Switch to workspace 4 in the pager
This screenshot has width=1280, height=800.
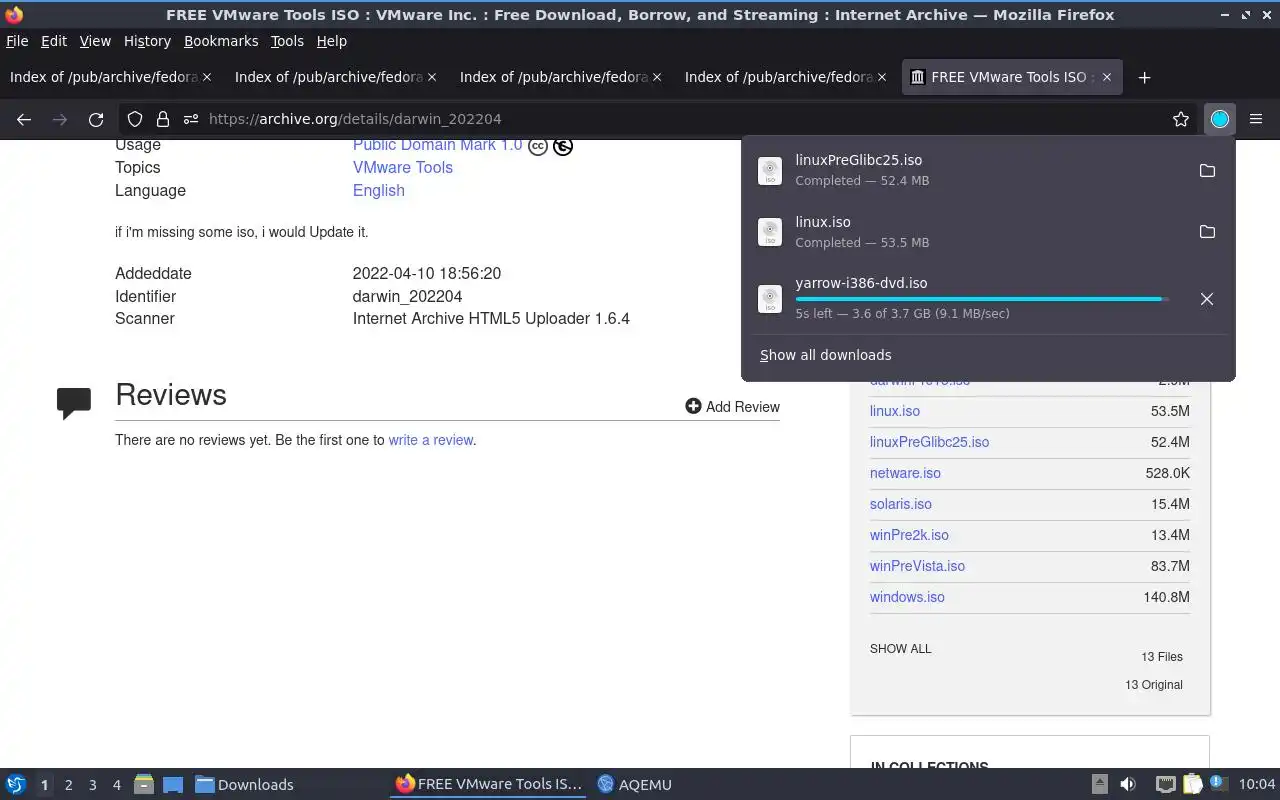click(117, 785)
